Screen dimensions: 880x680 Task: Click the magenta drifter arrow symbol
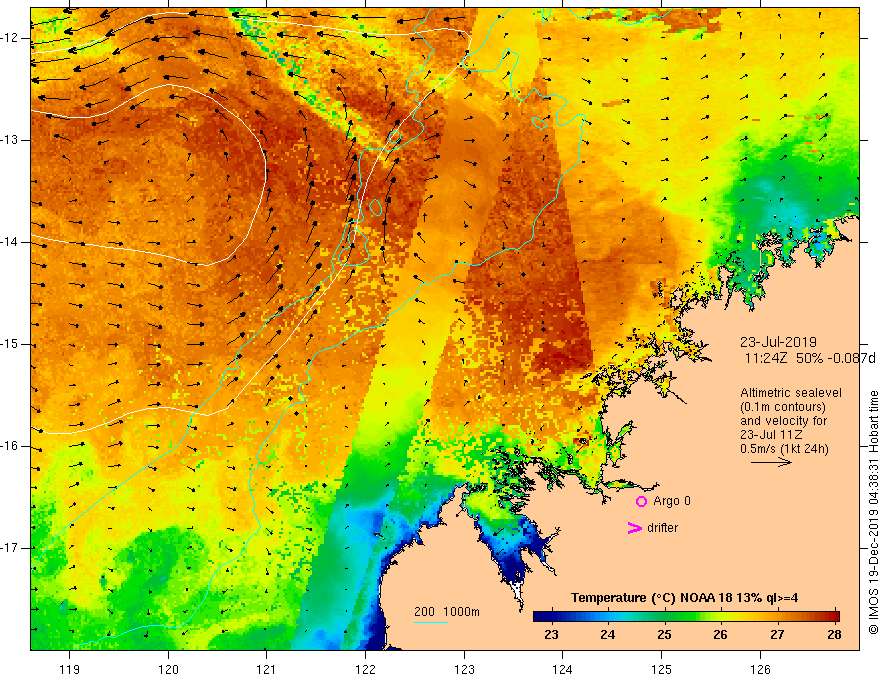tap(634, 528)
